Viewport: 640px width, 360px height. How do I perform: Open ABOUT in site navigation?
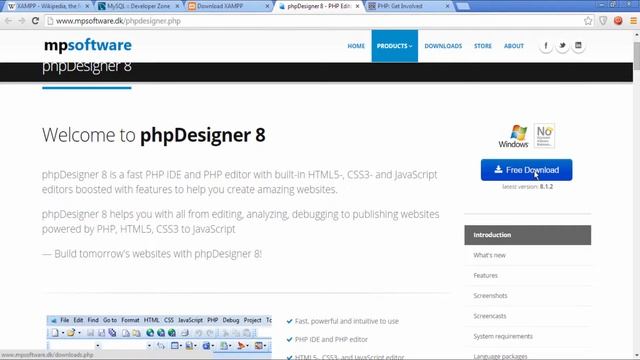(x=514, y=46)
